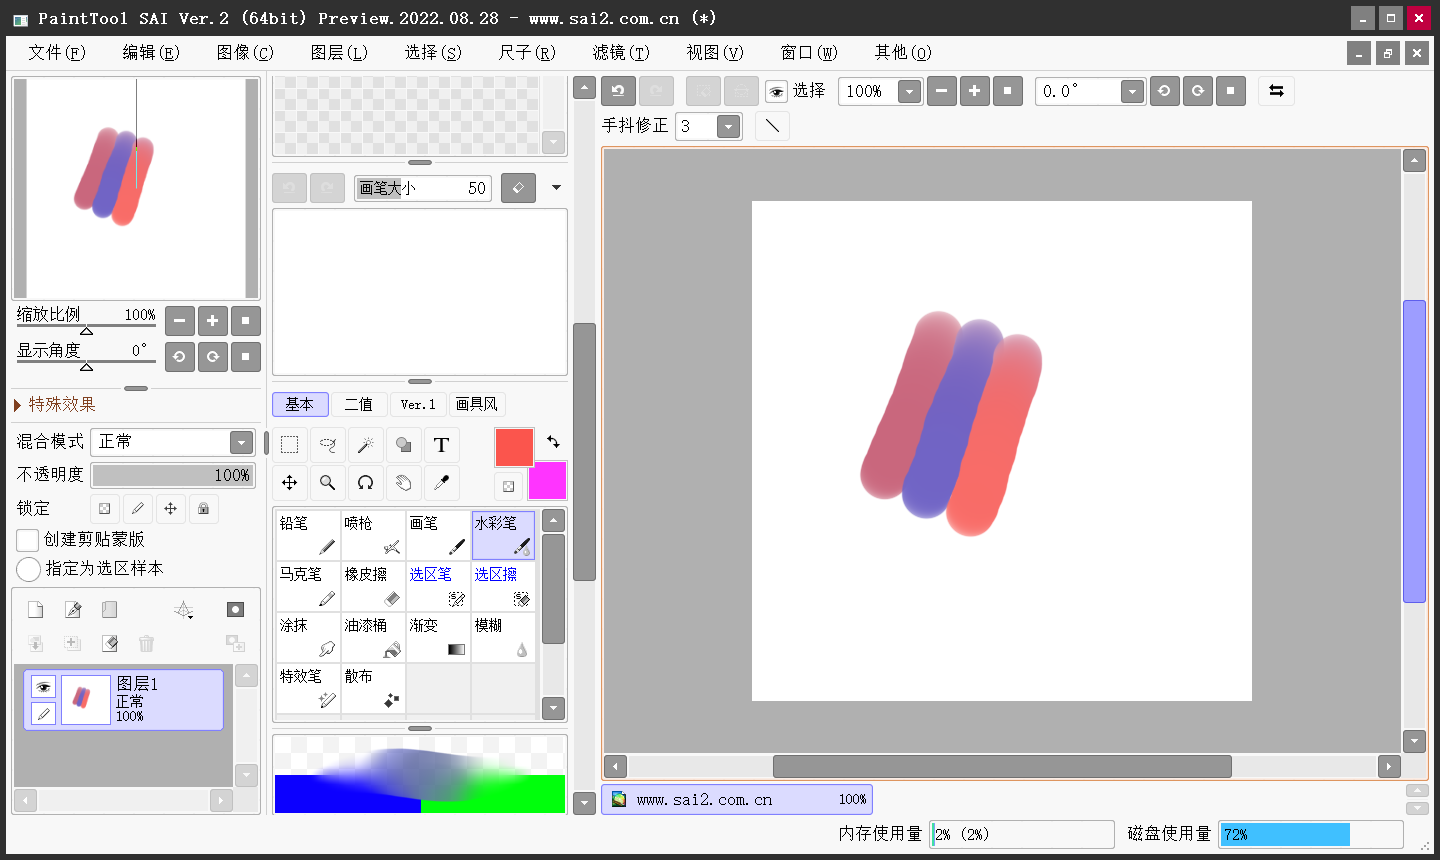This screenshot has width=1440, height=860.
Task: Select the 油漆桶 paint bucket tool
Action: click(x=373, y=637)
